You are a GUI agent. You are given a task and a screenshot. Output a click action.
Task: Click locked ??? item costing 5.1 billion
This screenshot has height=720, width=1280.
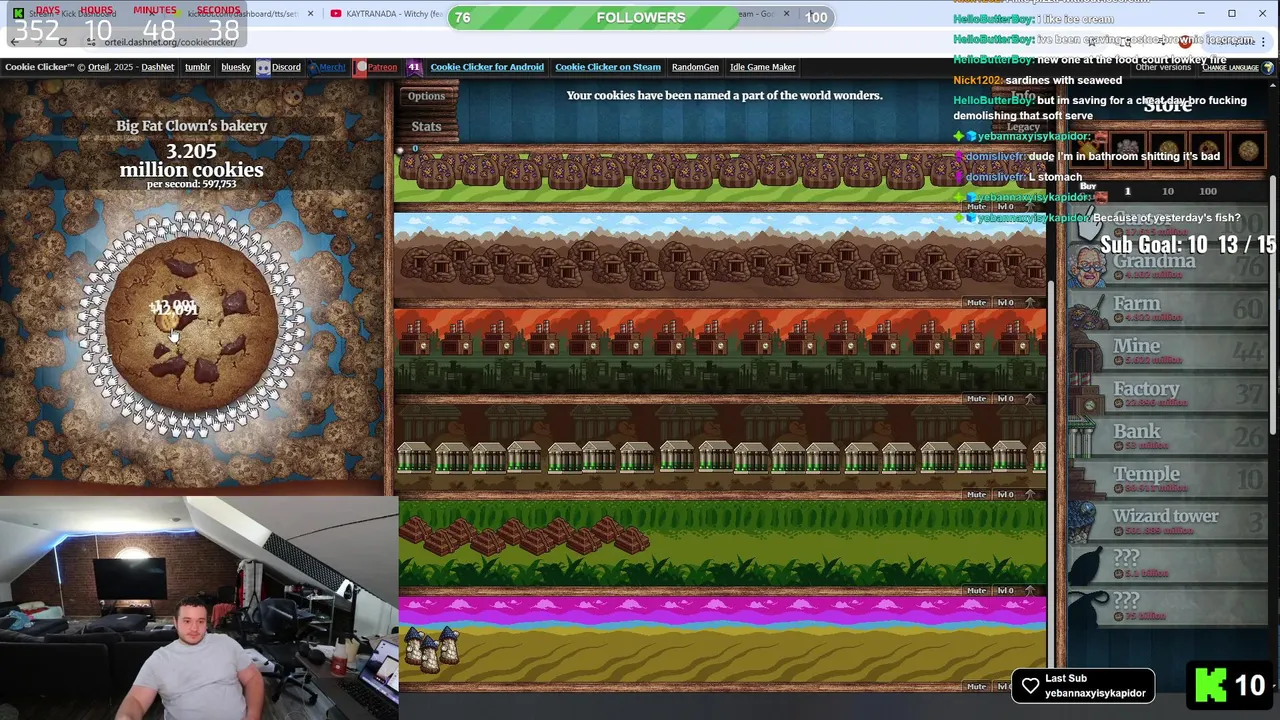pyautogui.click(x=1168, y=565)
